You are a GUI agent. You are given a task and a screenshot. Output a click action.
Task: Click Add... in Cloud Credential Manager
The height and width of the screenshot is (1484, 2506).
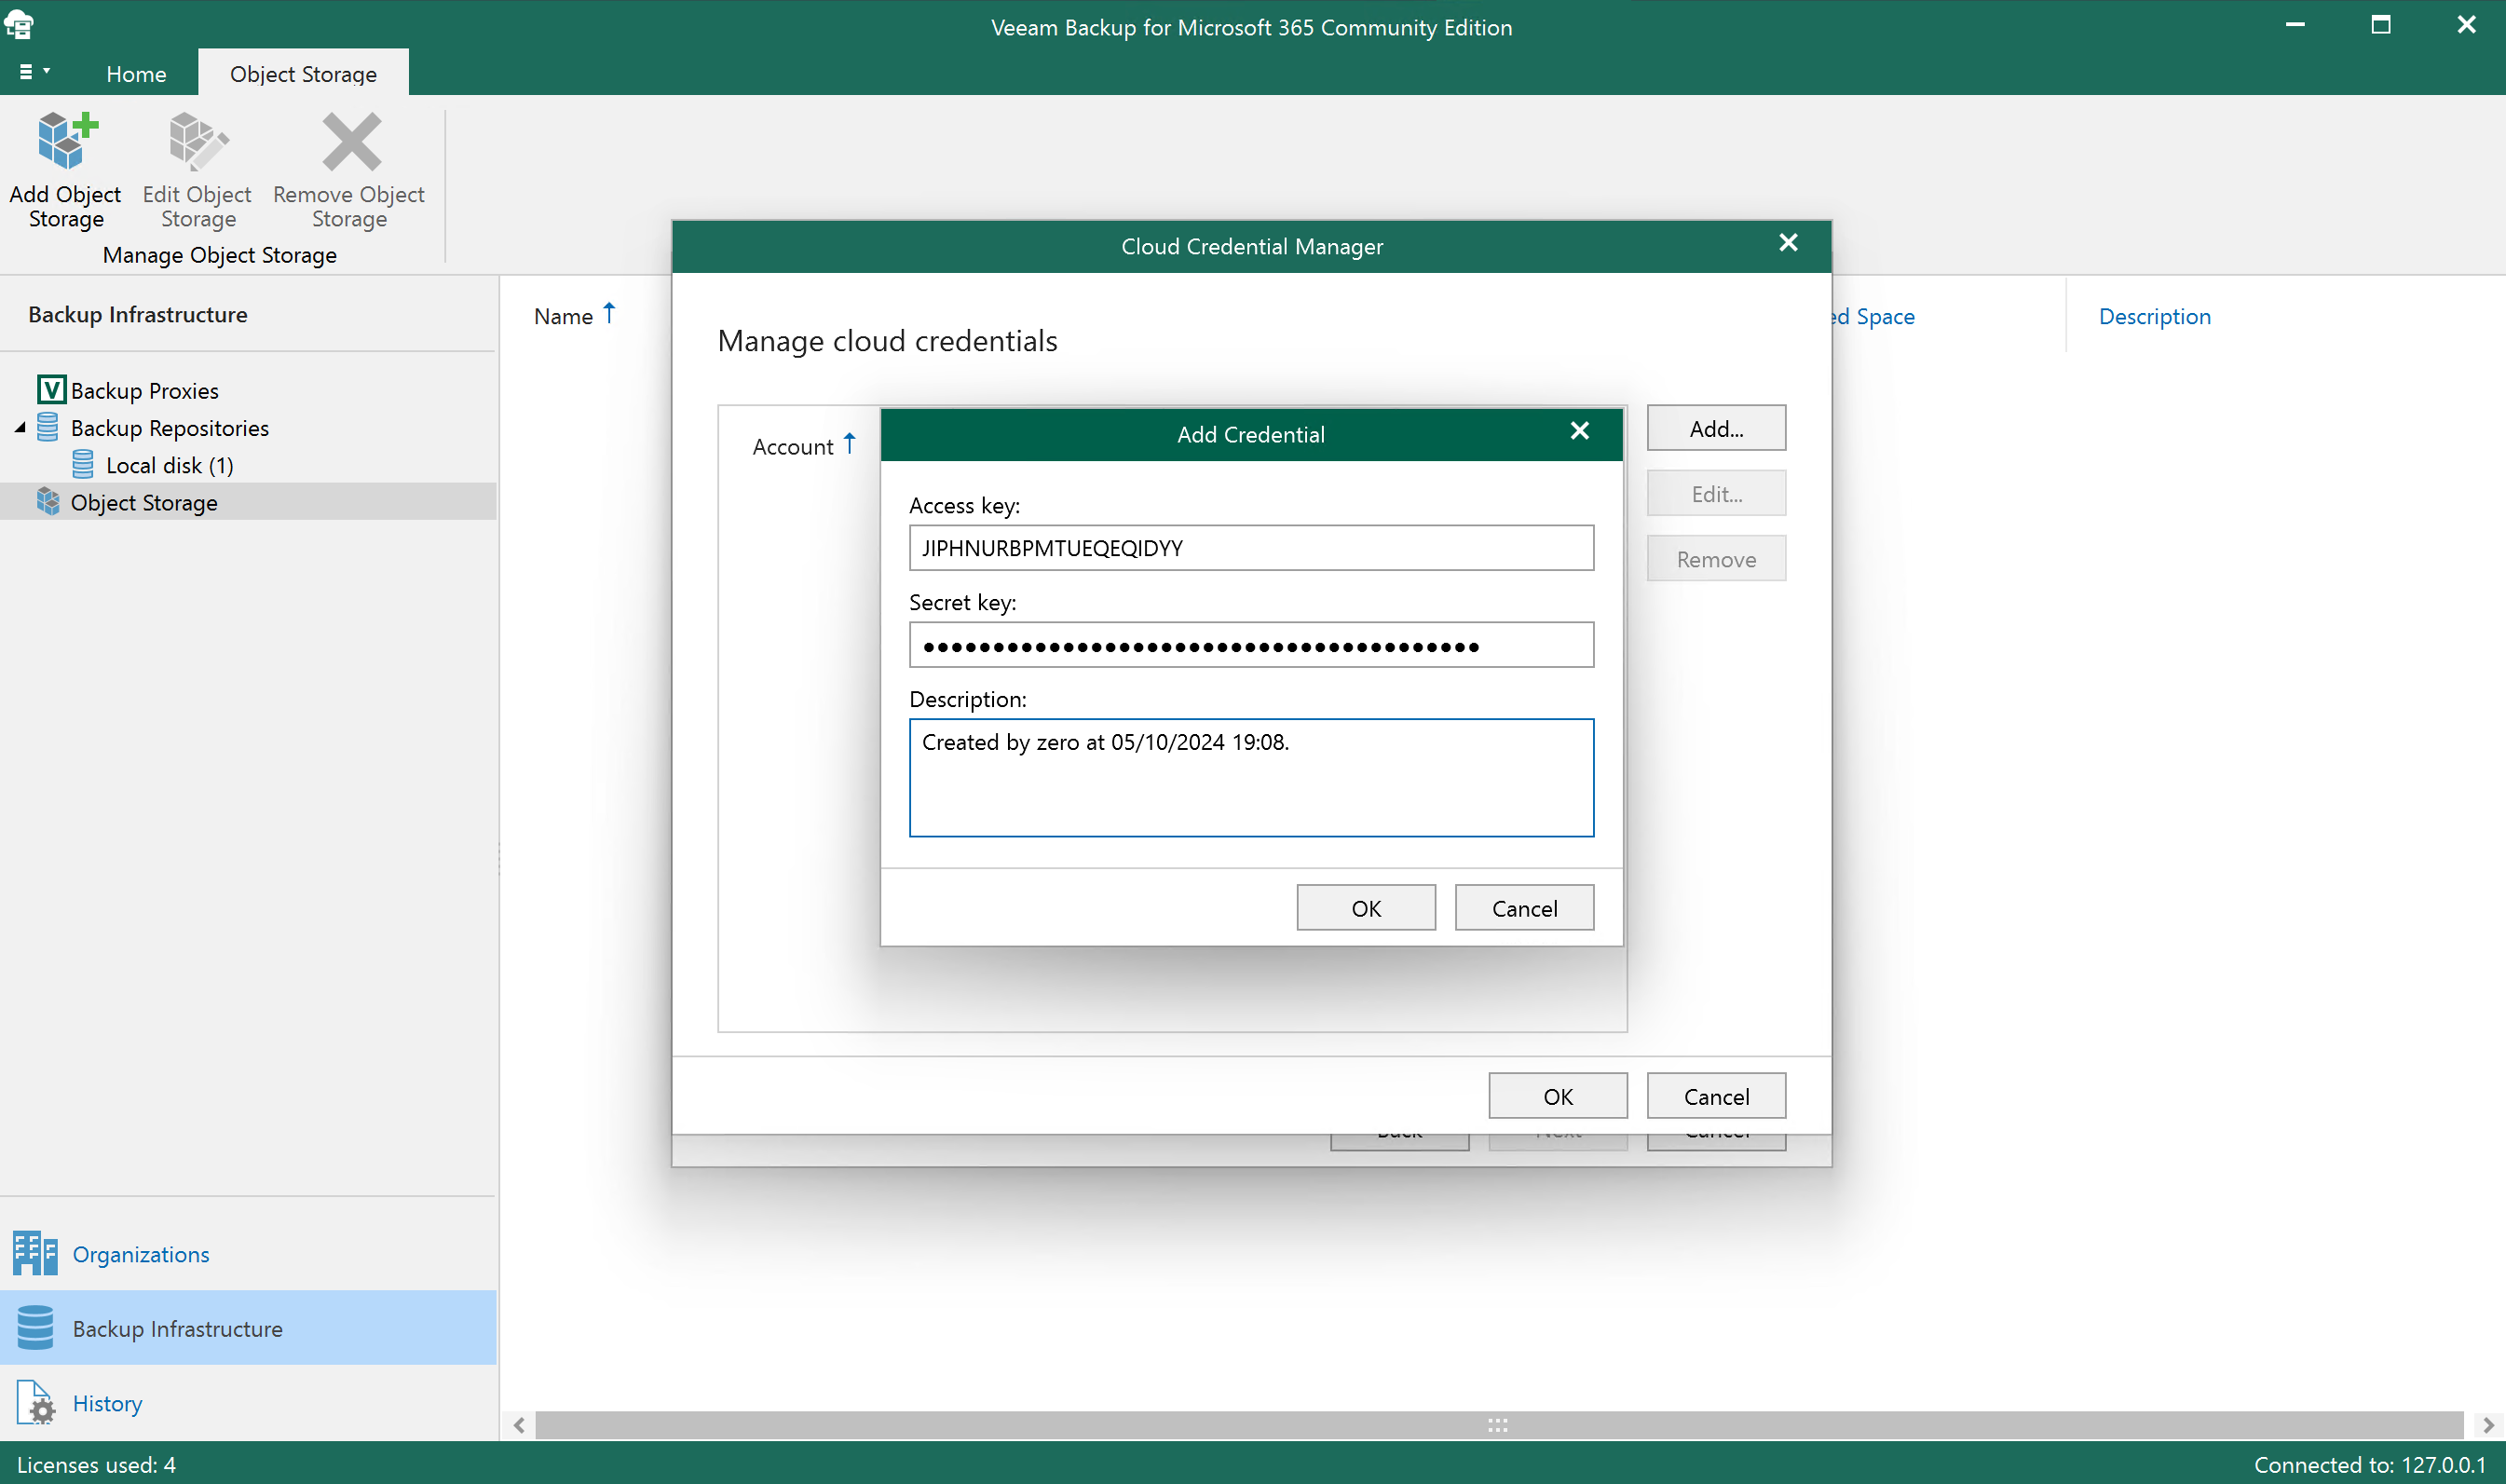click(x=1715, y=427)
